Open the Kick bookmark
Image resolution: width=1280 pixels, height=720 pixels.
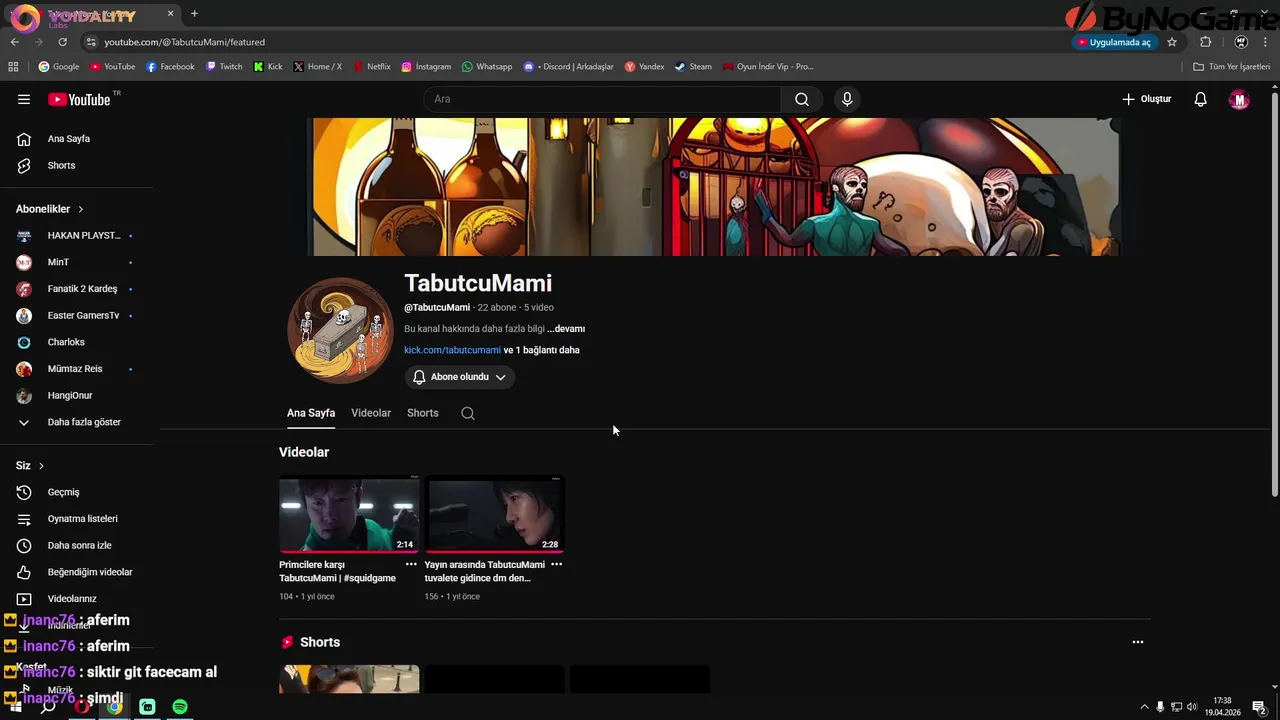coord(268,67)
